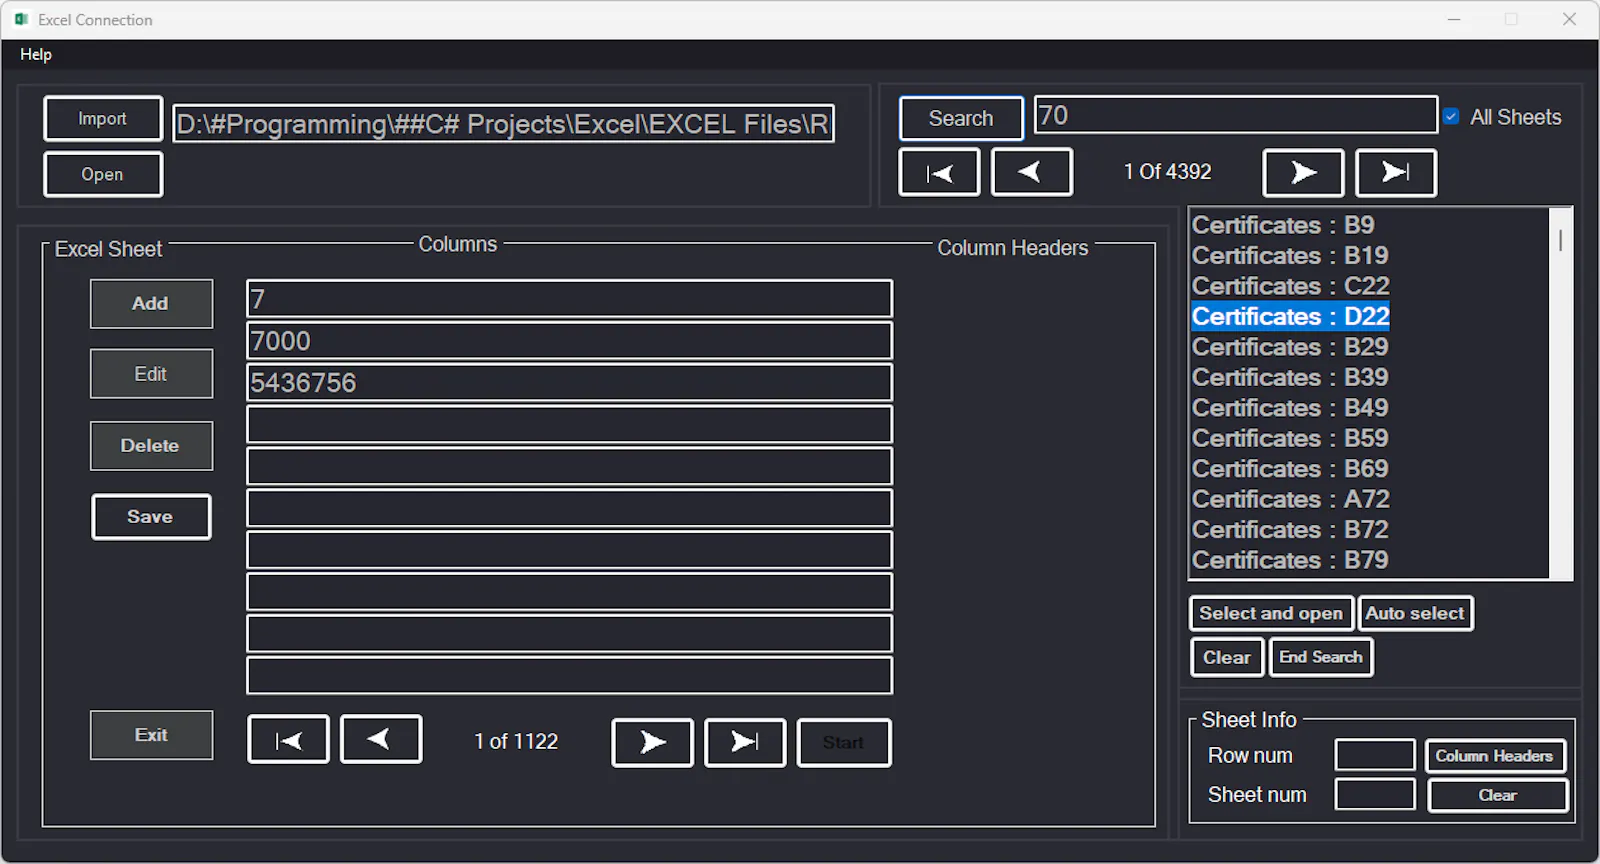Click the column field containing 5436756

[569, 383]
